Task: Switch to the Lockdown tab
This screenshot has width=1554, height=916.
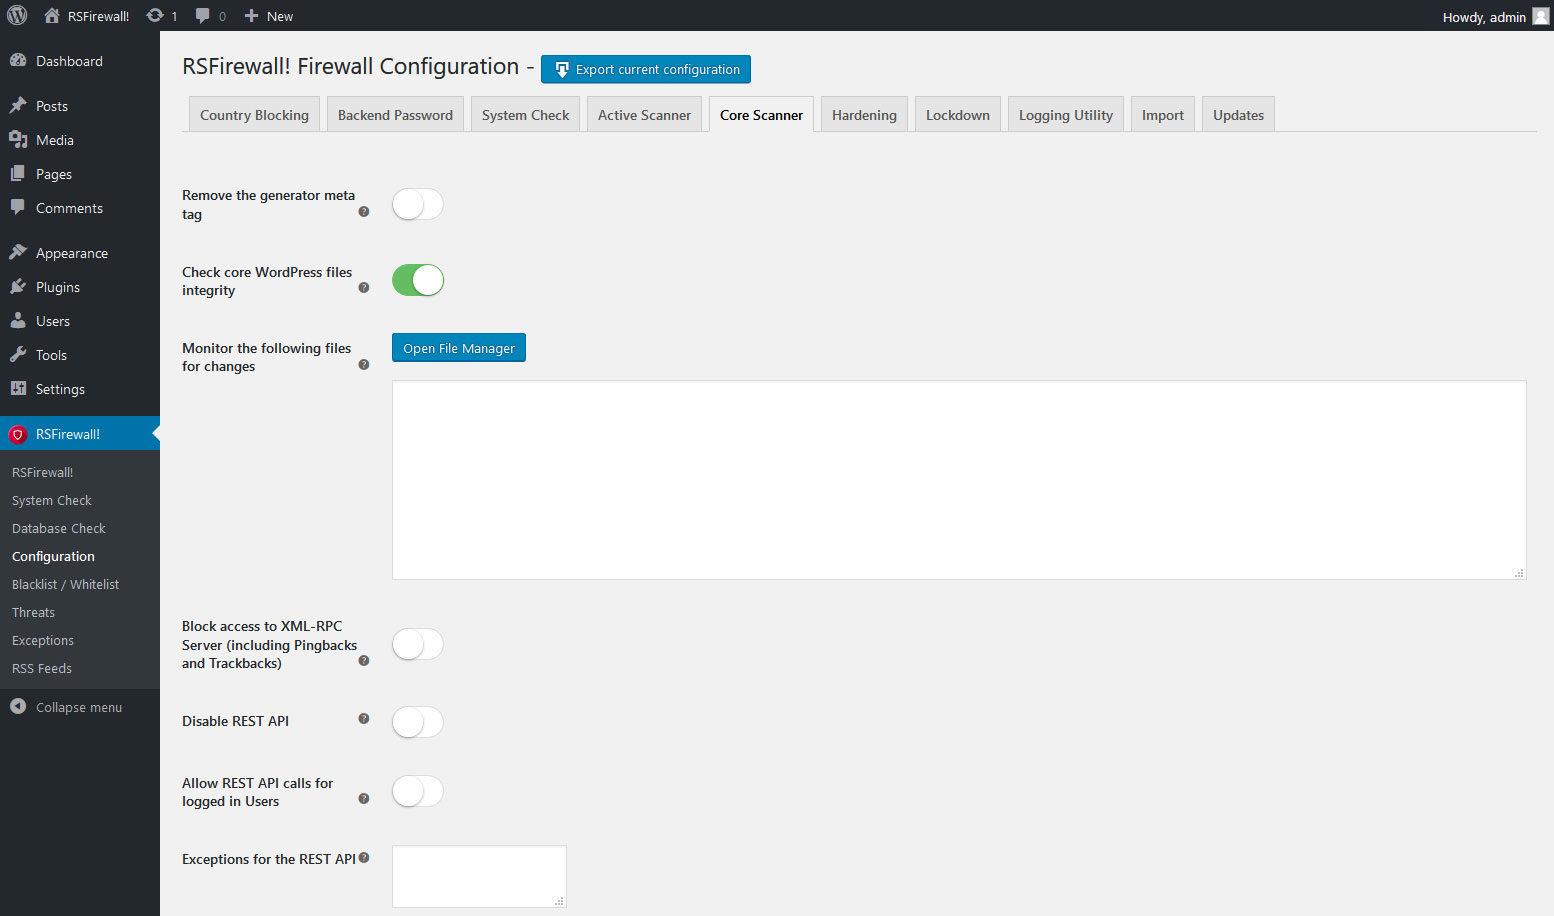Action: point(957,114)
